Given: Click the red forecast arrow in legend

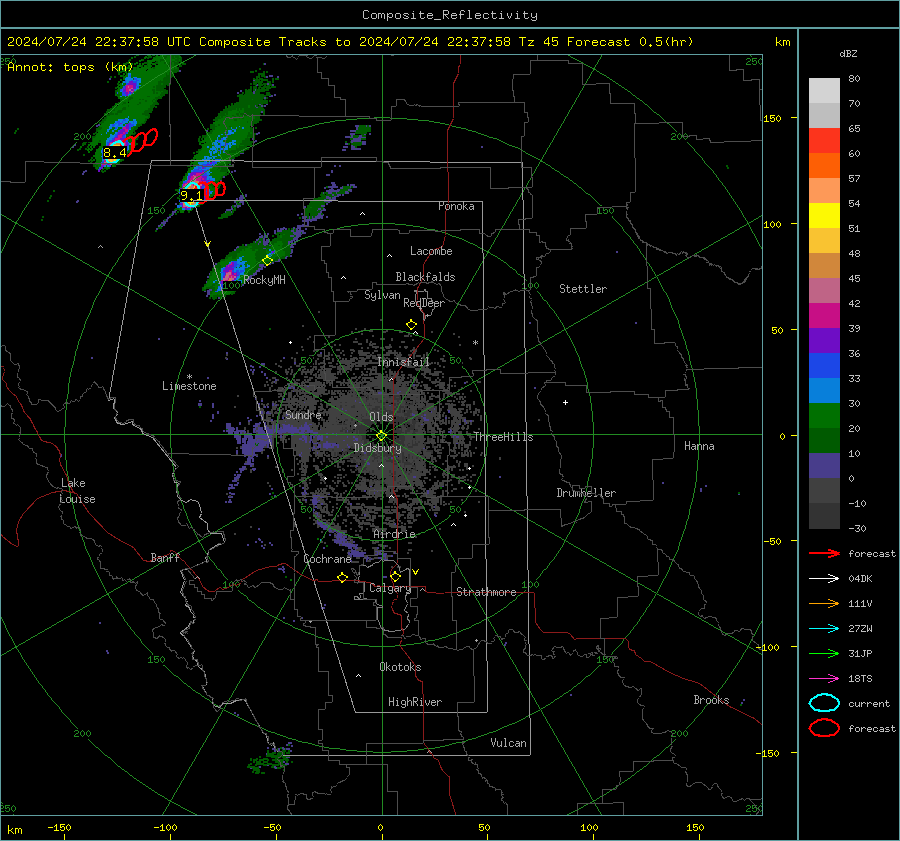Looking at the screenshot, I should click(x=824, y=553).
